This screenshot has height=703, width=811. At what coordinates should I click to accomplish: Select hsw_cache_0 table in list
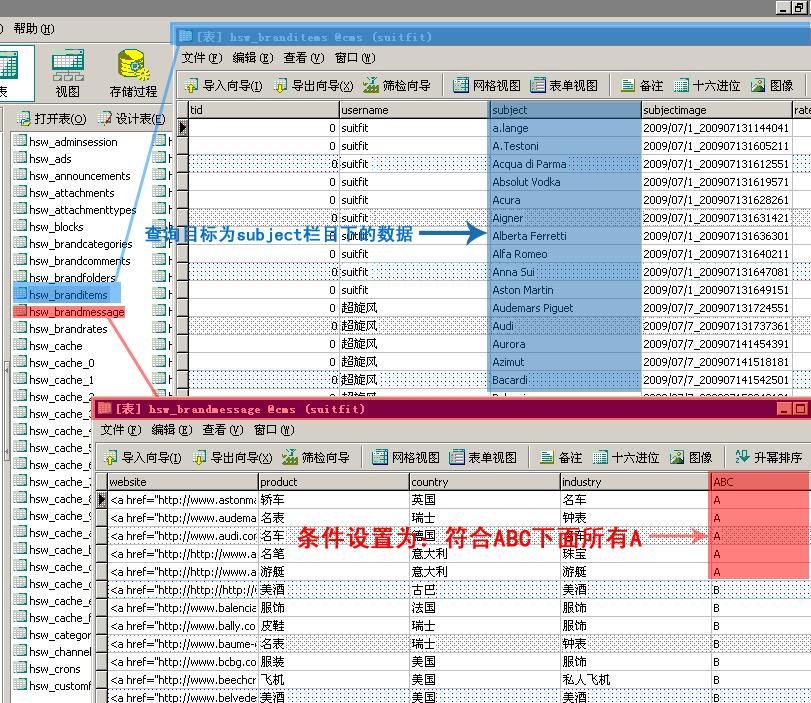tap(54, 363)
